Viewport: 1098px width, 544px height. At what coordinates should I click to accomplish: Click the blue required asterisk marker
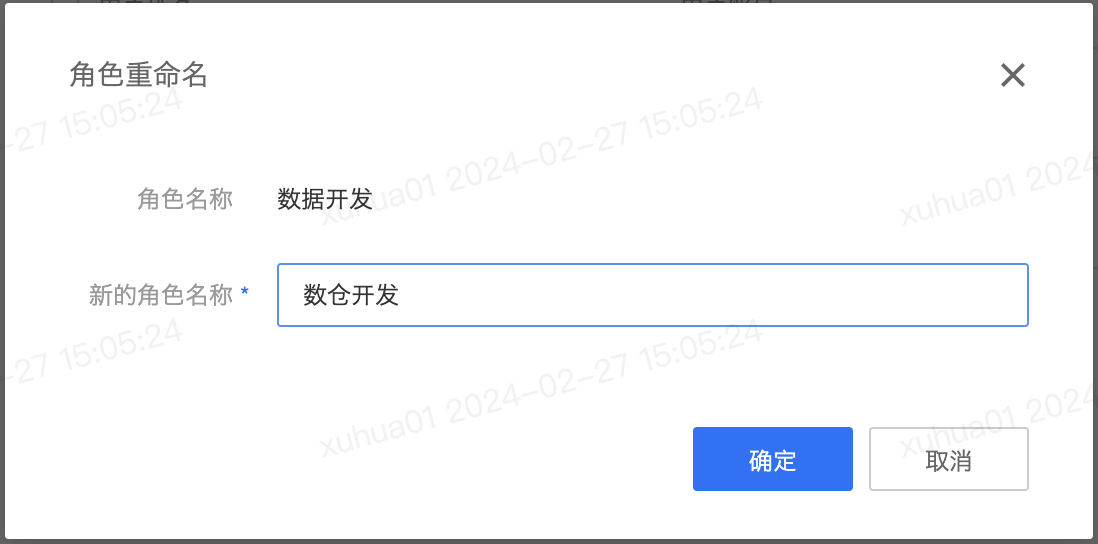244,293
